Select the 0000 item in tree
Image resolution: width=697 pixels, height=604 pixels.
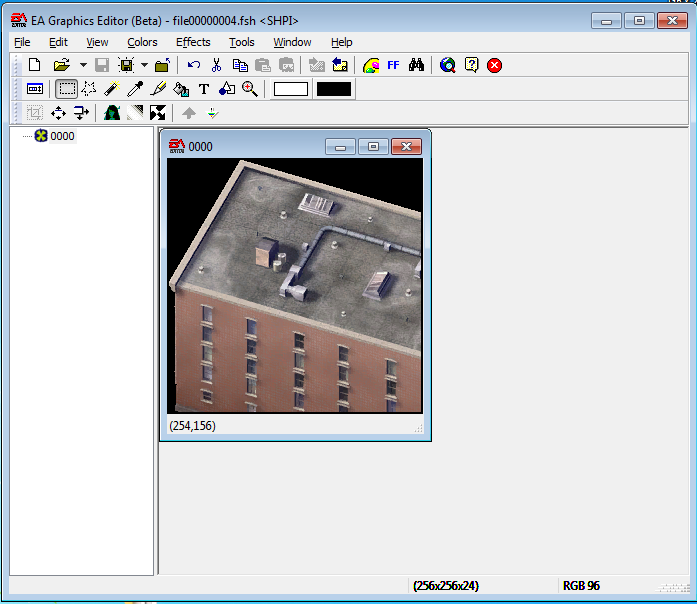[x=62, y=136]
